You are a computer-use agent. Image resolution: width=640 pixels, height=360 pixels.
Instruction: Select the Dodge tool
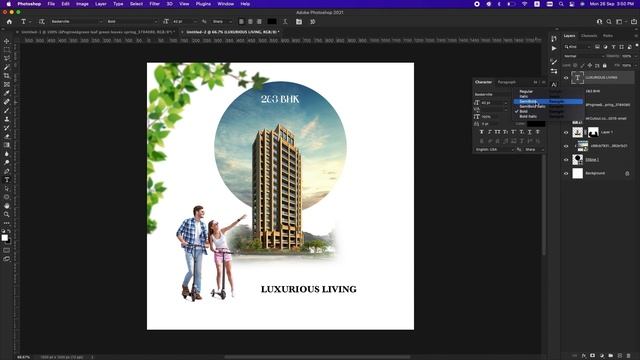coord(7,162)
